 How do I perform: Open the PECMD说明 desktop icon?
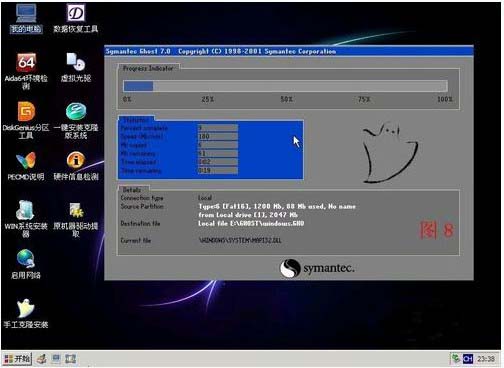pyautogui.click(x=26, y=166)
